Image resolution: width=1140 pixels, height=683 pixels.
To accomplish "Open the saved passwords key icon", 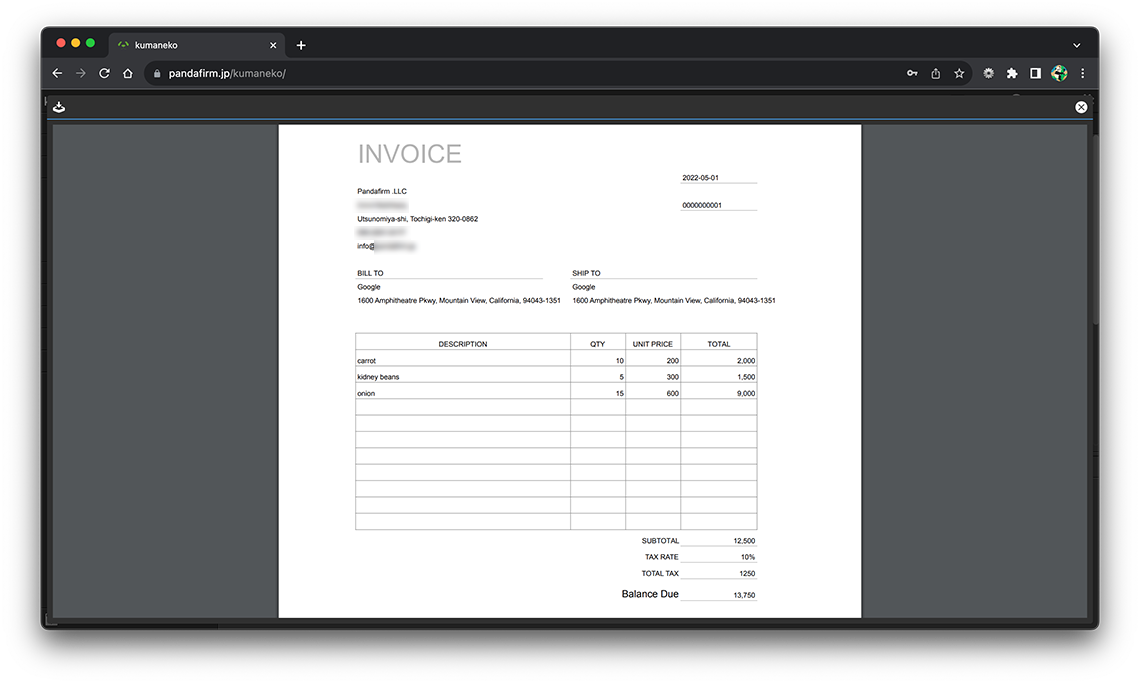I will 912,73.
